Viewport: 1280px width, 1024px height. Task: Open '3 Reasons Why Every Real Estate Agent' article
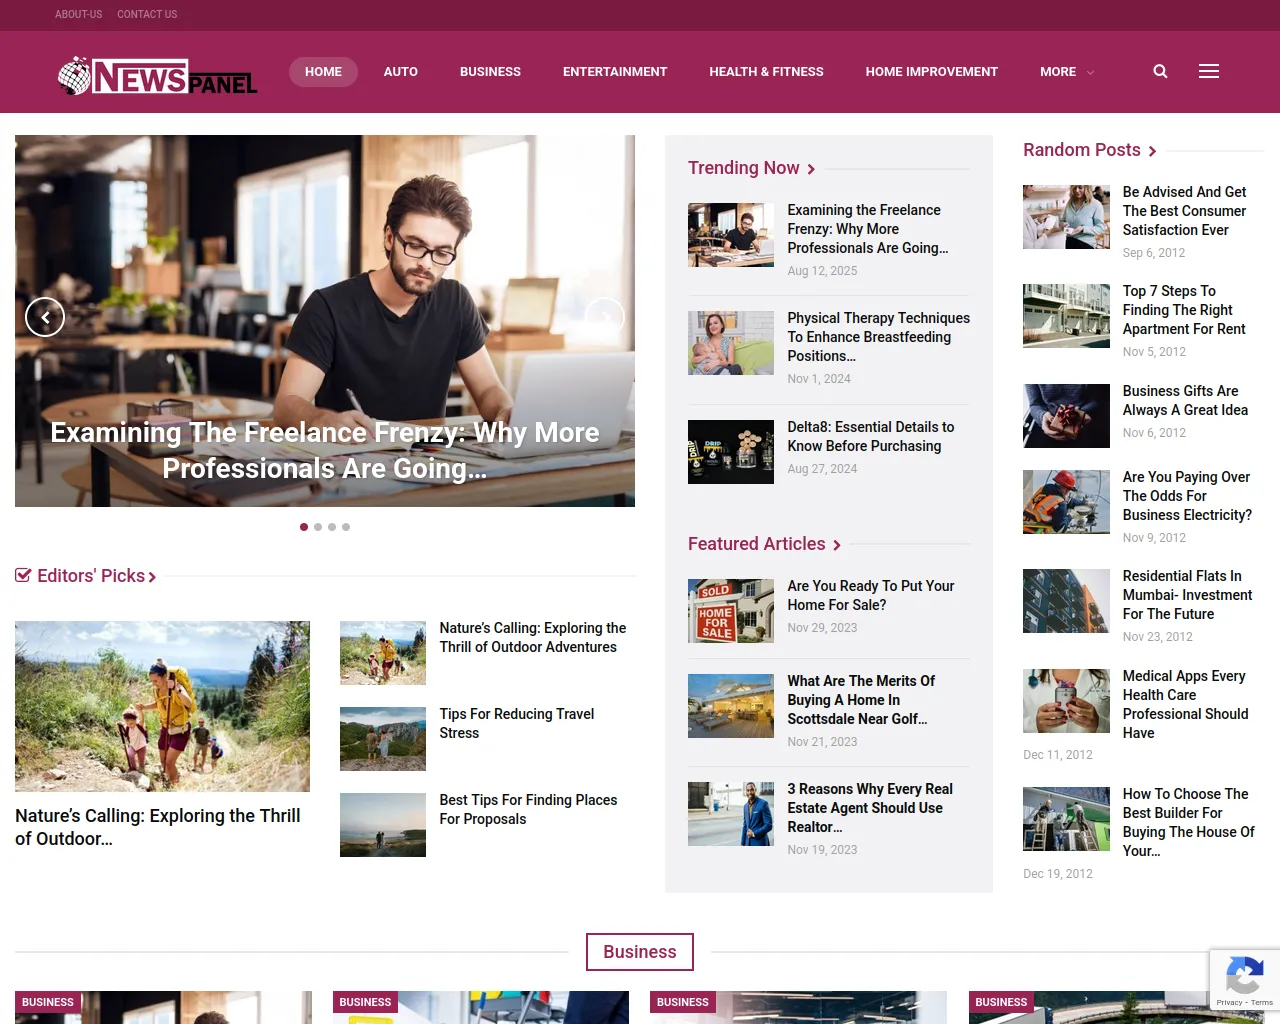tap(870, 808)
